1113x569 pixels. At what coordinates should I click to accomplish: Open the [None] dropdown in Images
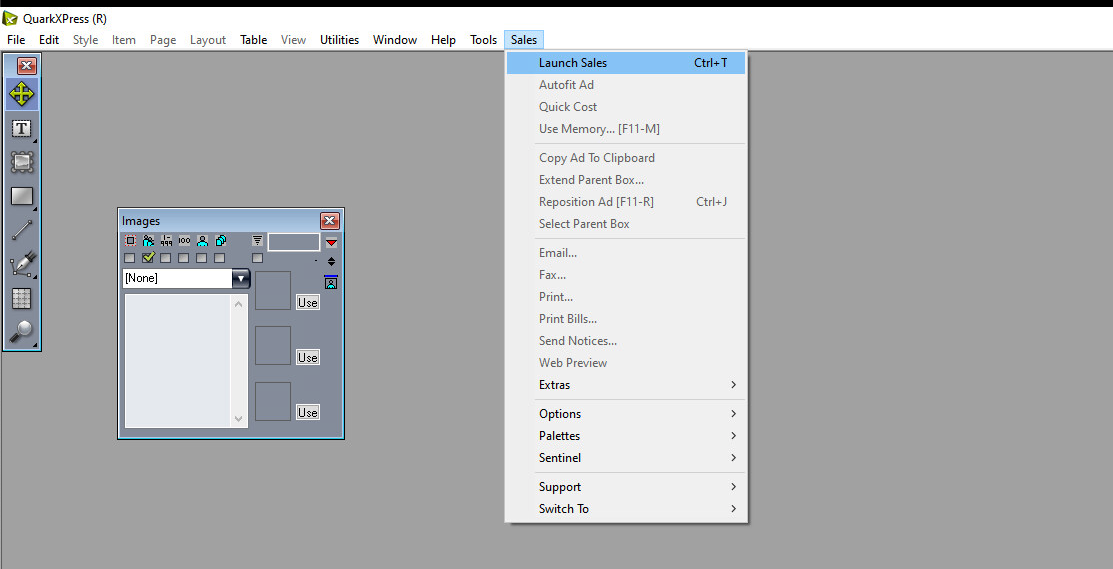tap(241, 278)
